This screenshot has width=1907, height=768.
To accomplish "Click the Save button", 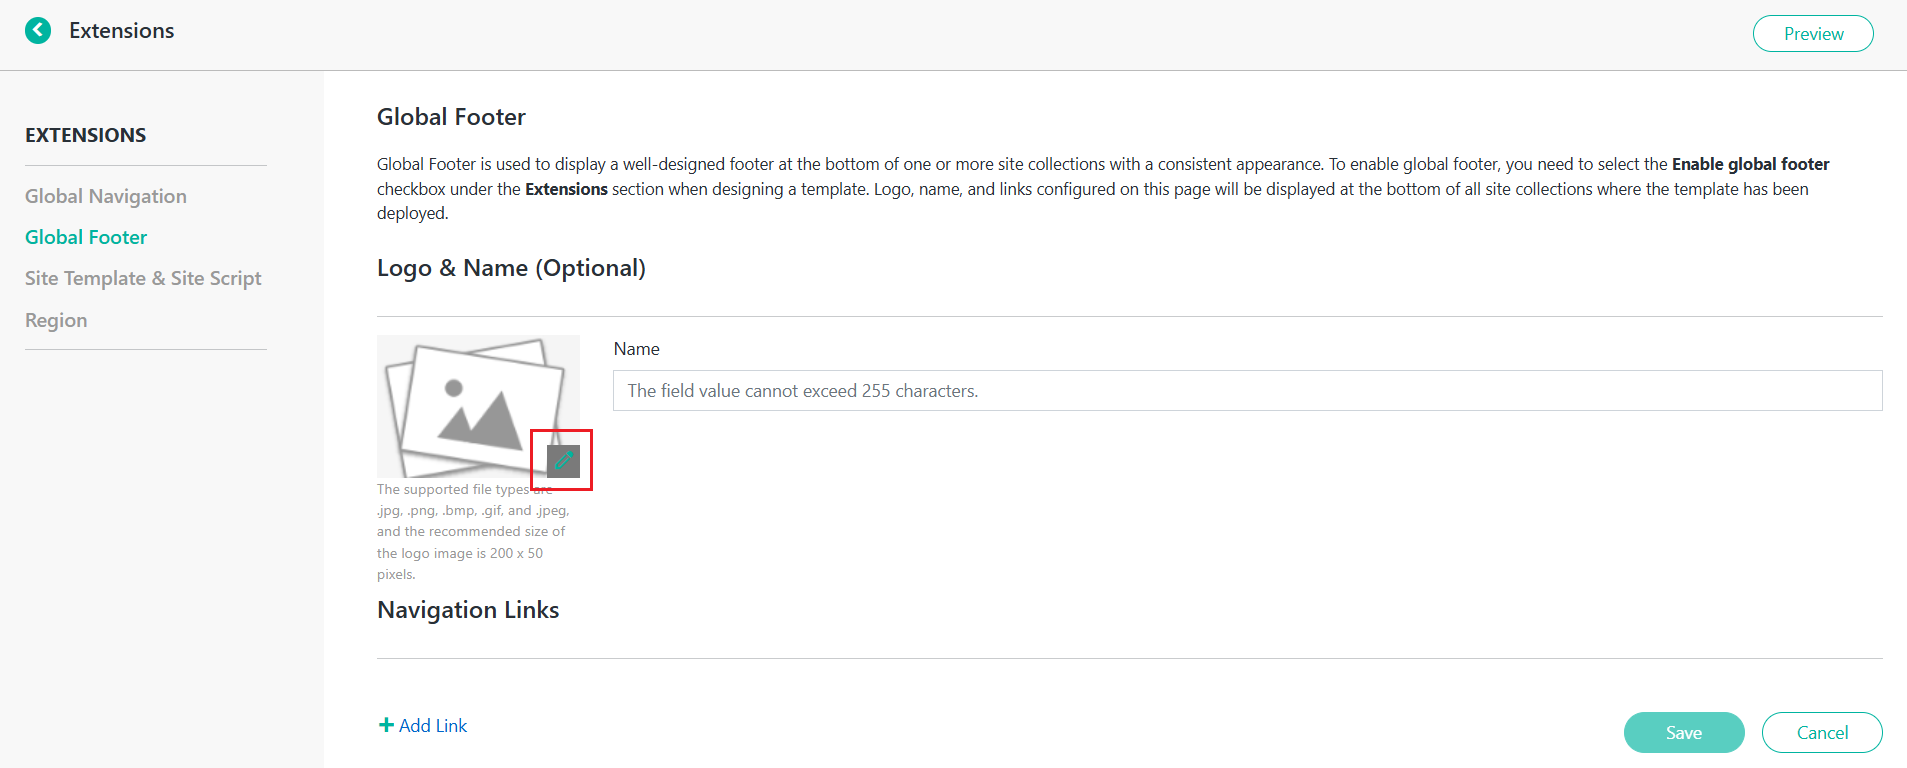I will pyautogui.click(x=1683, y=732).
